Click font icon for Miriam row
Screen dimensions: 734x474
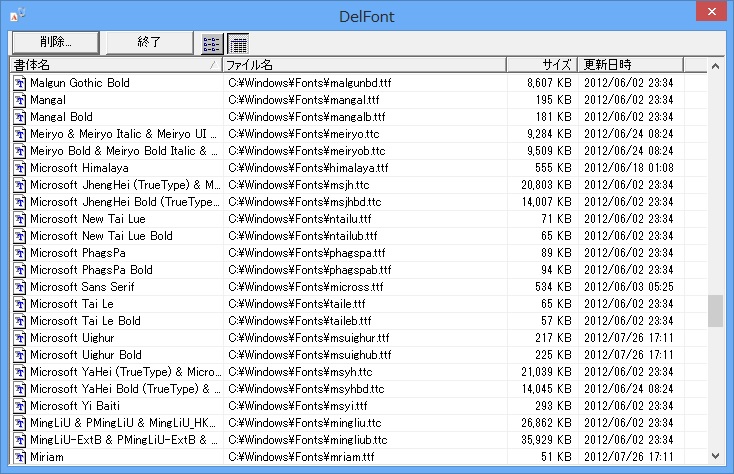click(20, 457)
